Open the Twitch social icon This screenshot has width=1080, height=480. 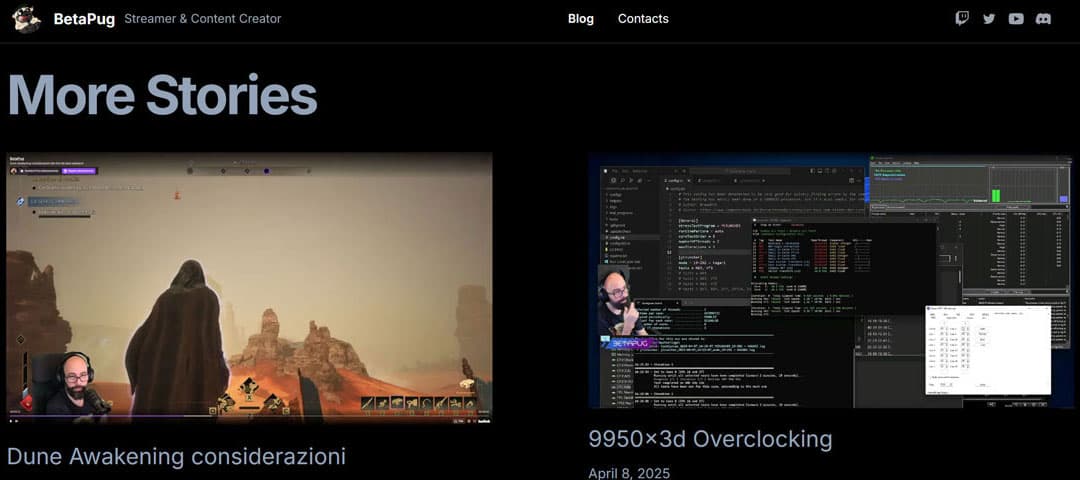coord(962,19)
